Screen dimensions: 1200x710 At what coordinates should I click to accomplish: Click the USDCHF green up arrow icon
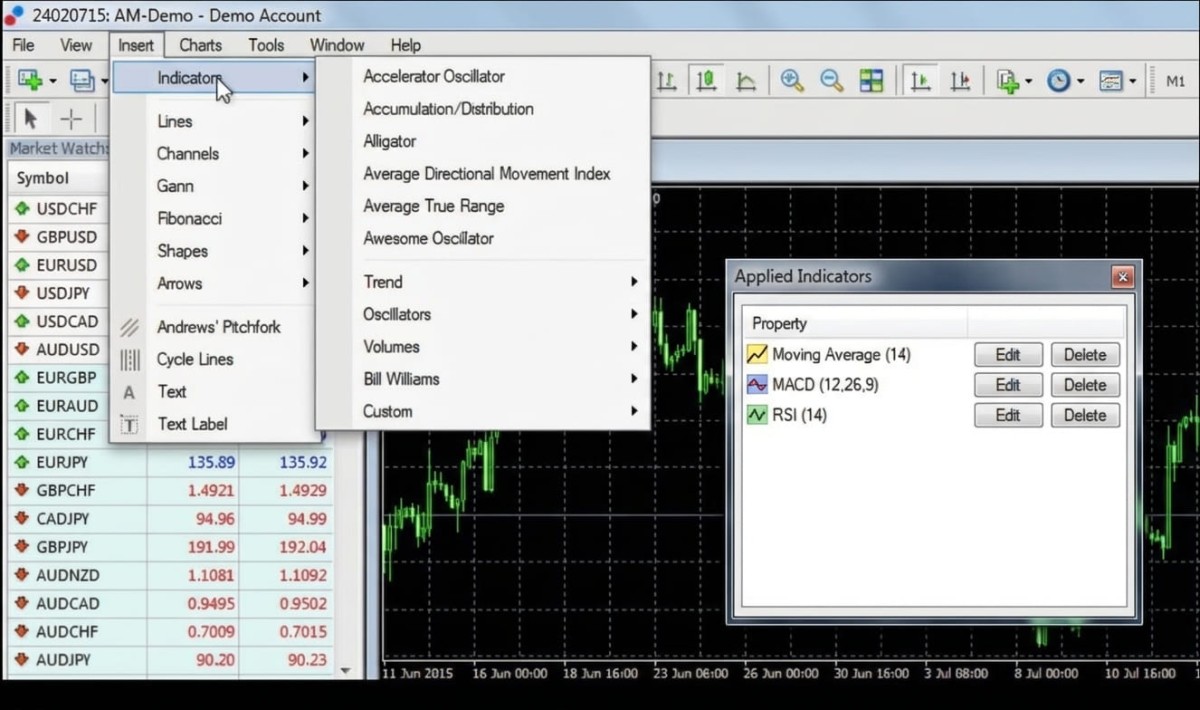(21, 209)
